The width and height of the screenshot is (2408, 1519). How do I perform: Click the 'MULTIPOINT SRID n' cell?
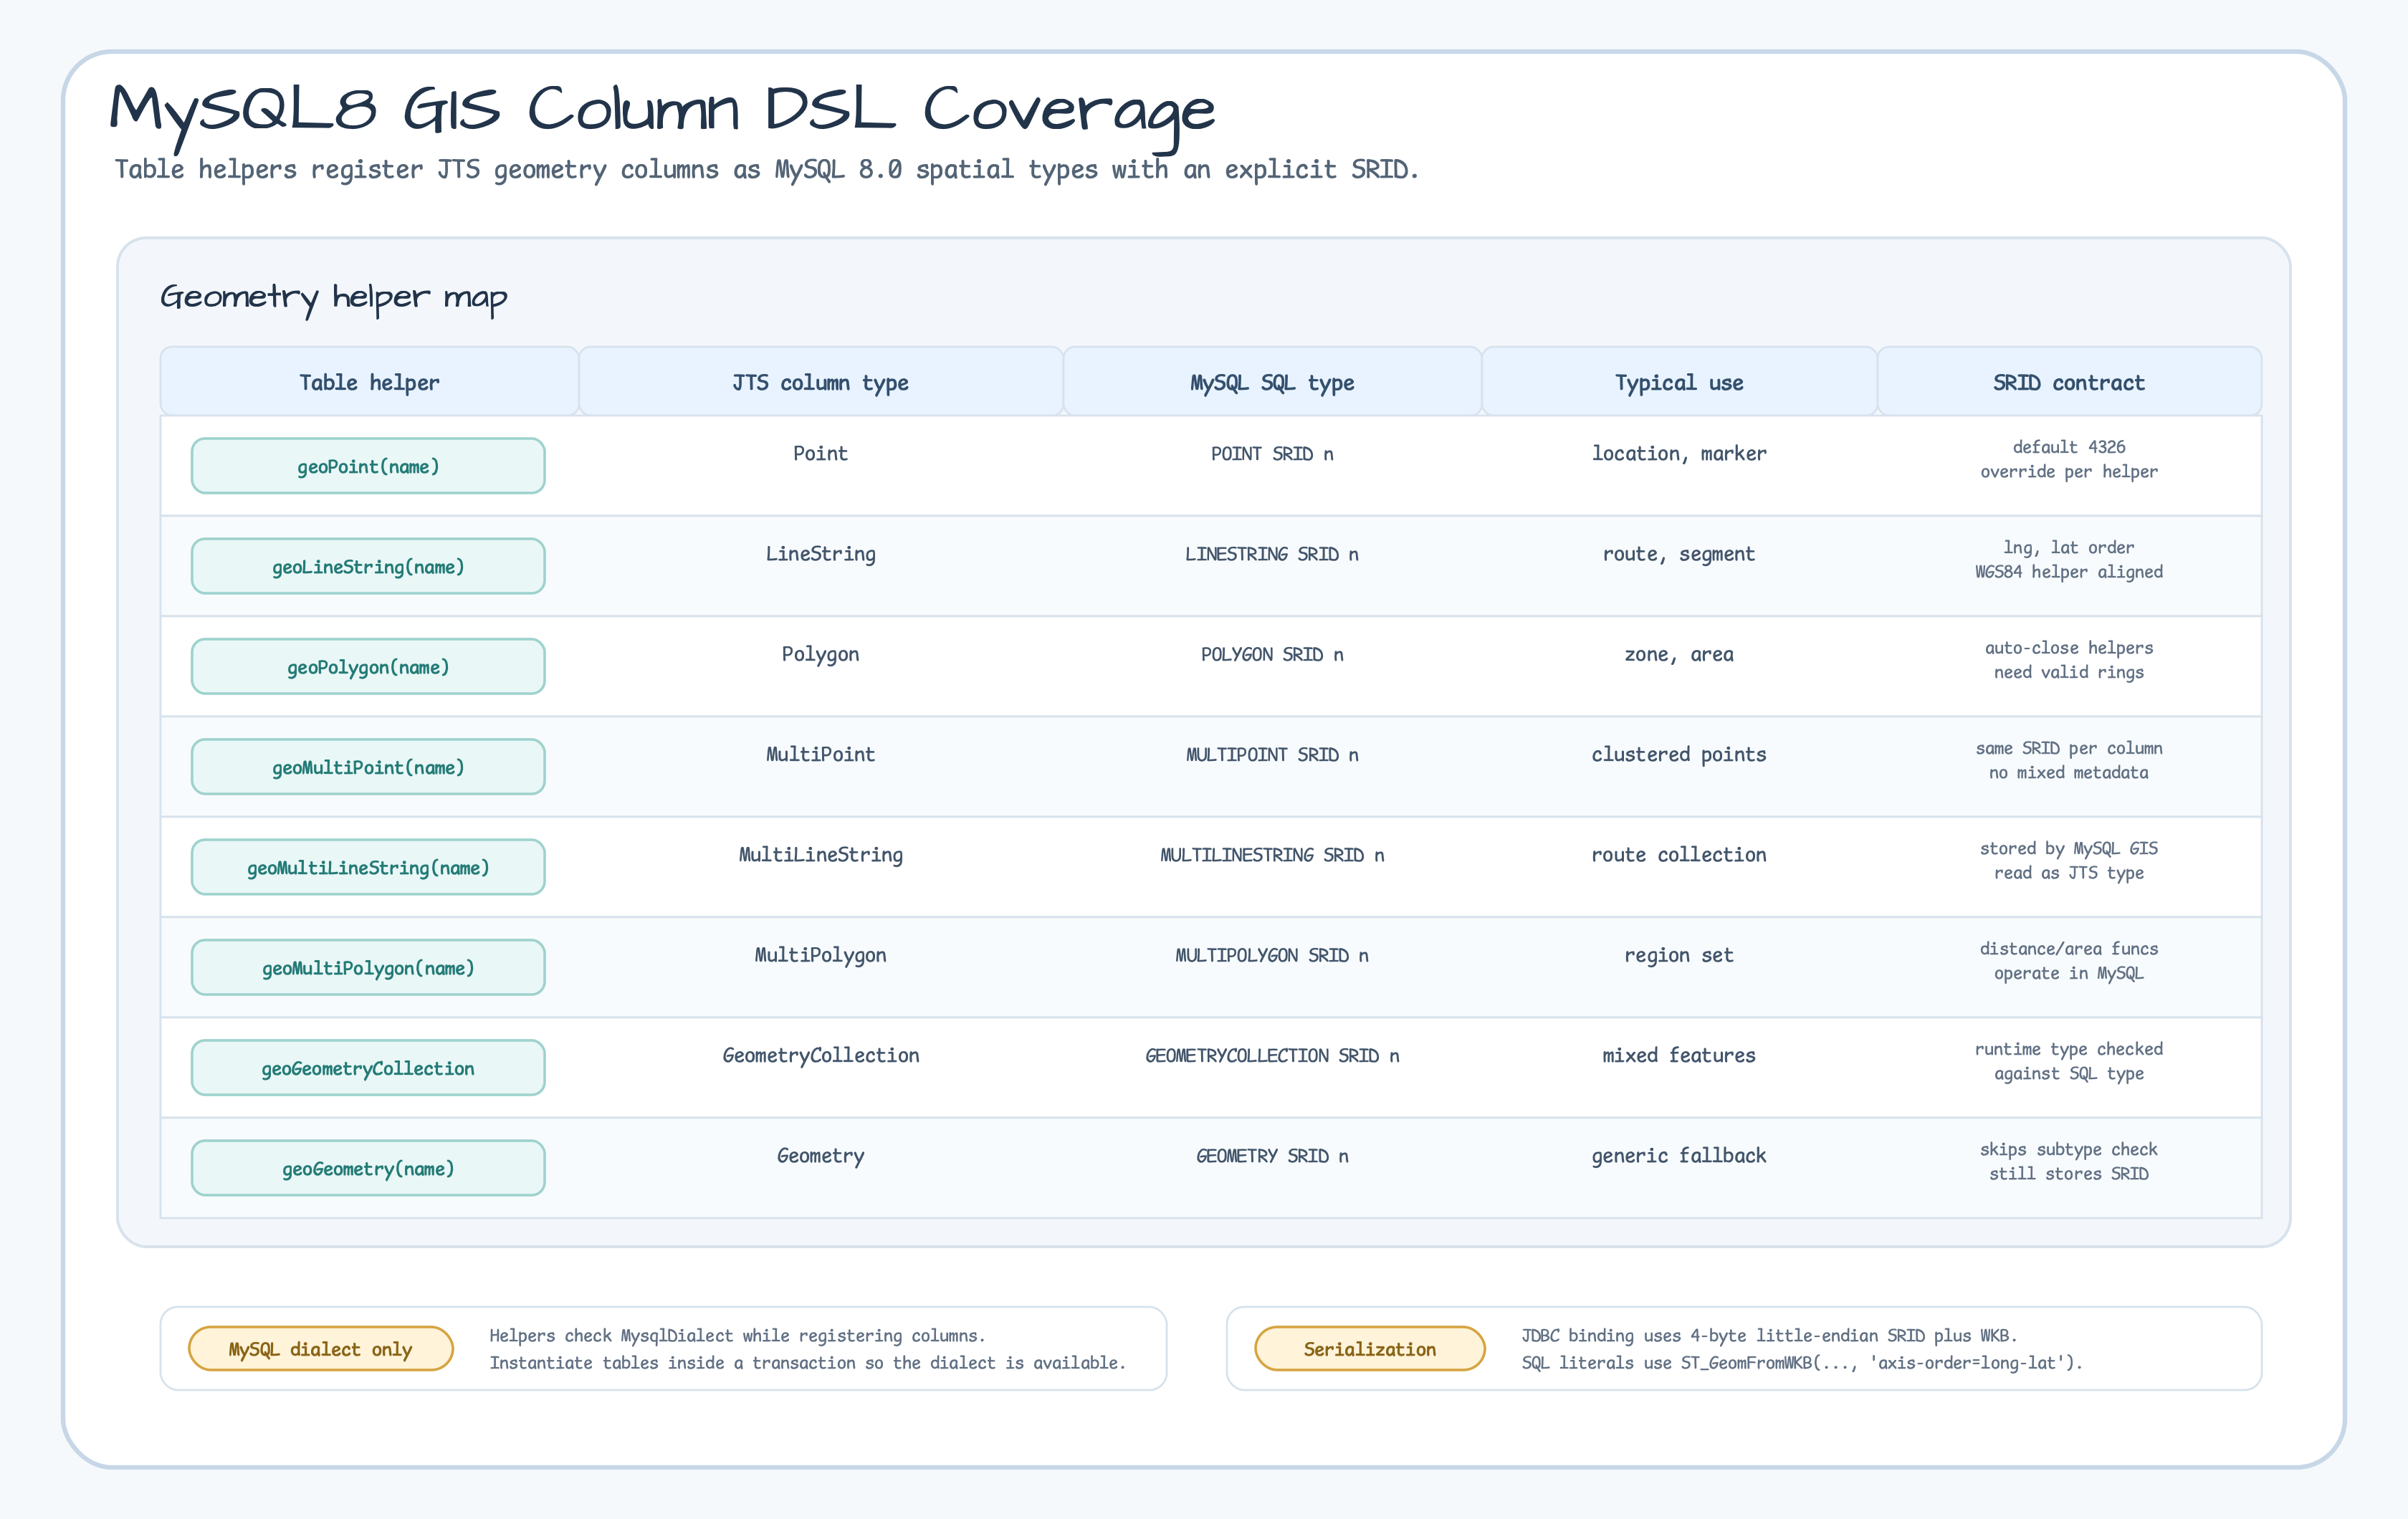pyautogui.click(x=1272, y=755)
